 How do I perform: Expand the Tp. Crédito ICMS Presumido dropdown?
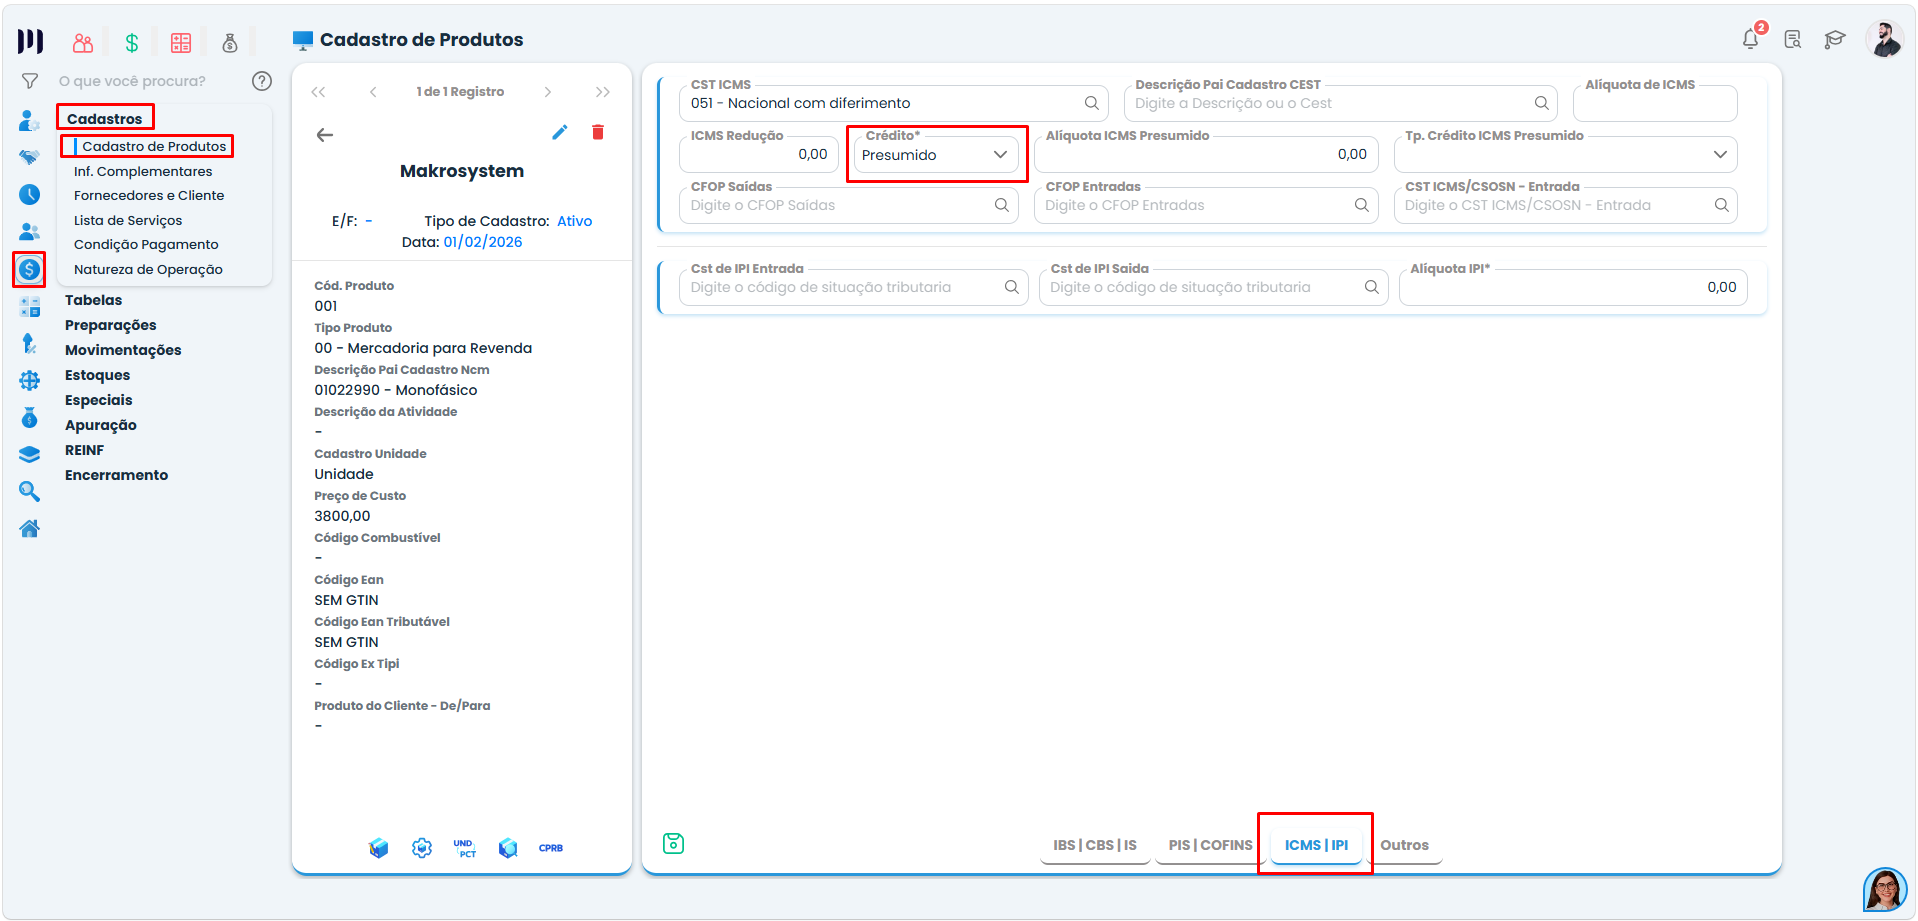[1720, 154]
